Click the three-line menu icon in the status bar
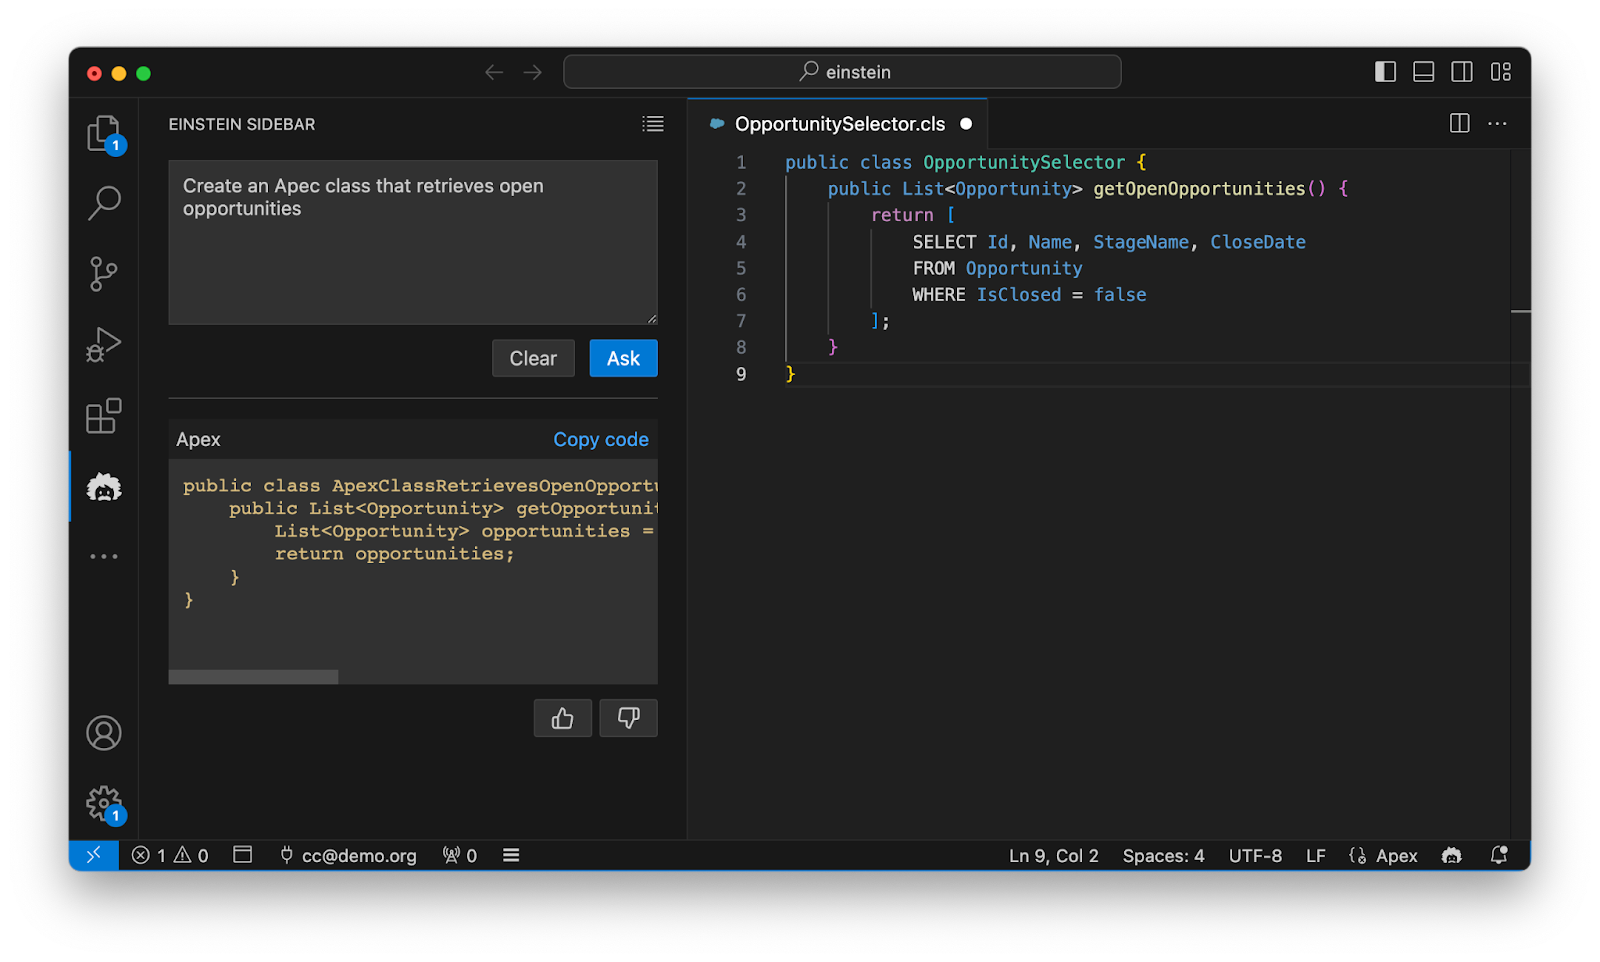1600x962 pixels. [x=511, y=855]
